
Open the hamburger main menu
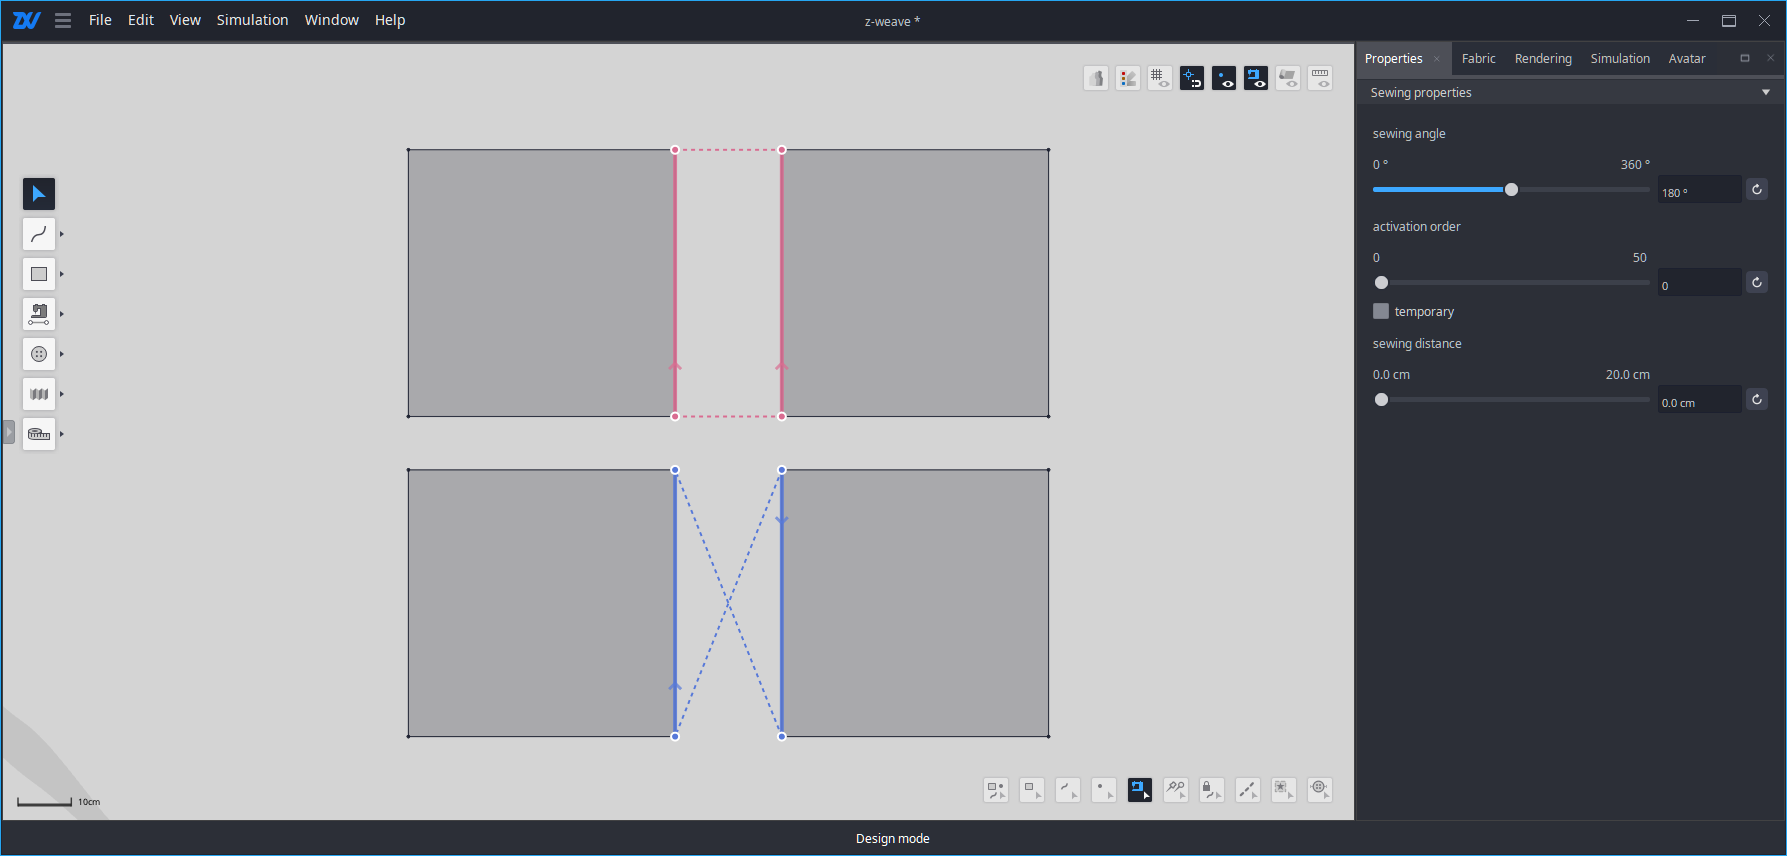[63, 20]
